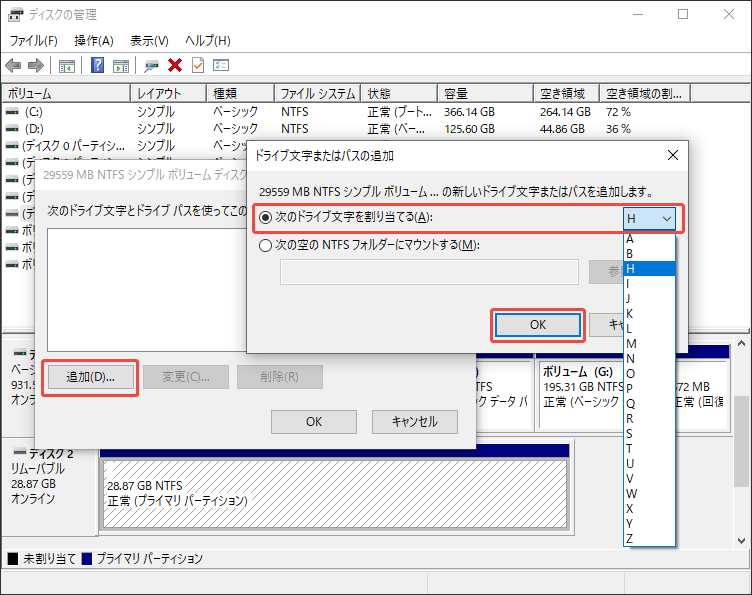Screen dimensions: 752x595
Task: Sort by 種類 column header
Action: [x=240, y=93]
